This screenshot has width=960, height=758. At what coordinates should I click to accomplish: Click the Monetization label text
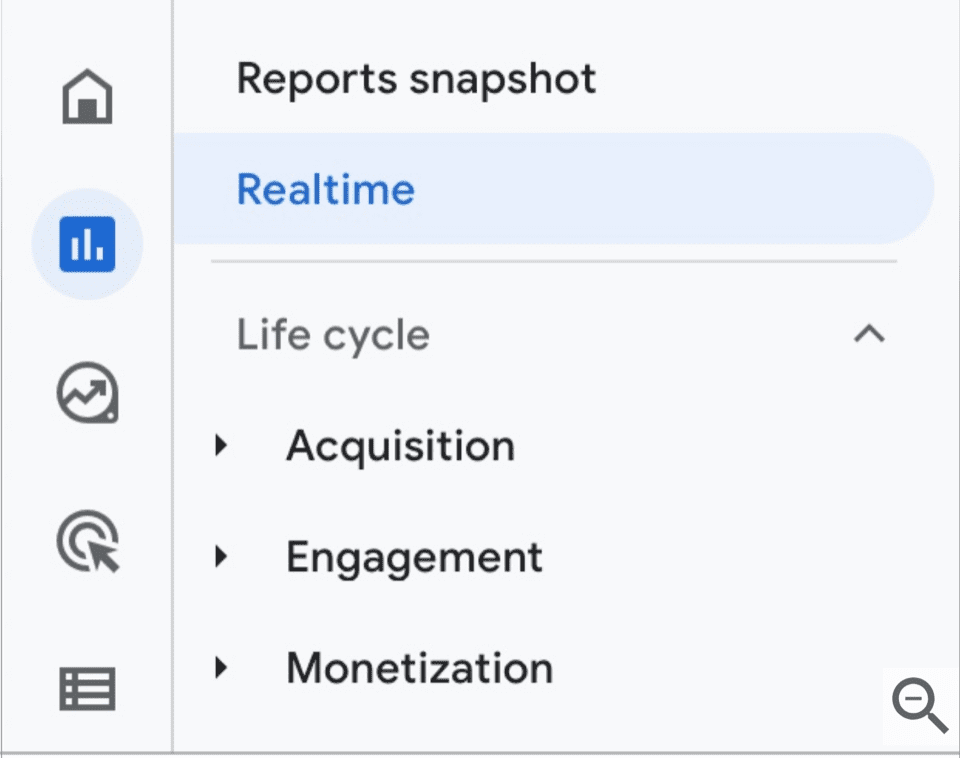click(x=419, y=668)
